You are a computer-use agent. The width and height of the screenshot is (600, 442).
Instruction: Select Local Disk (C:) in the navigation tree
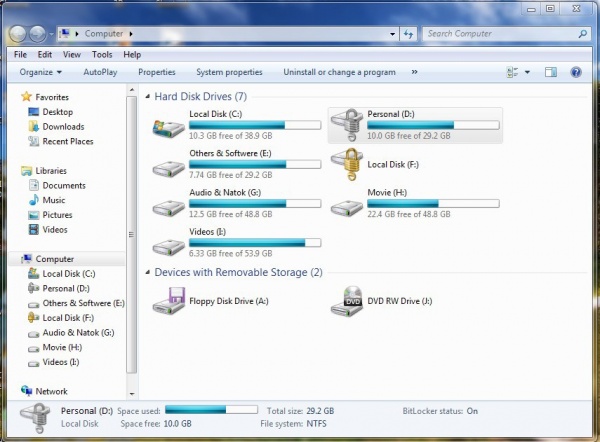pyautogui.click(x=62, y=274)
